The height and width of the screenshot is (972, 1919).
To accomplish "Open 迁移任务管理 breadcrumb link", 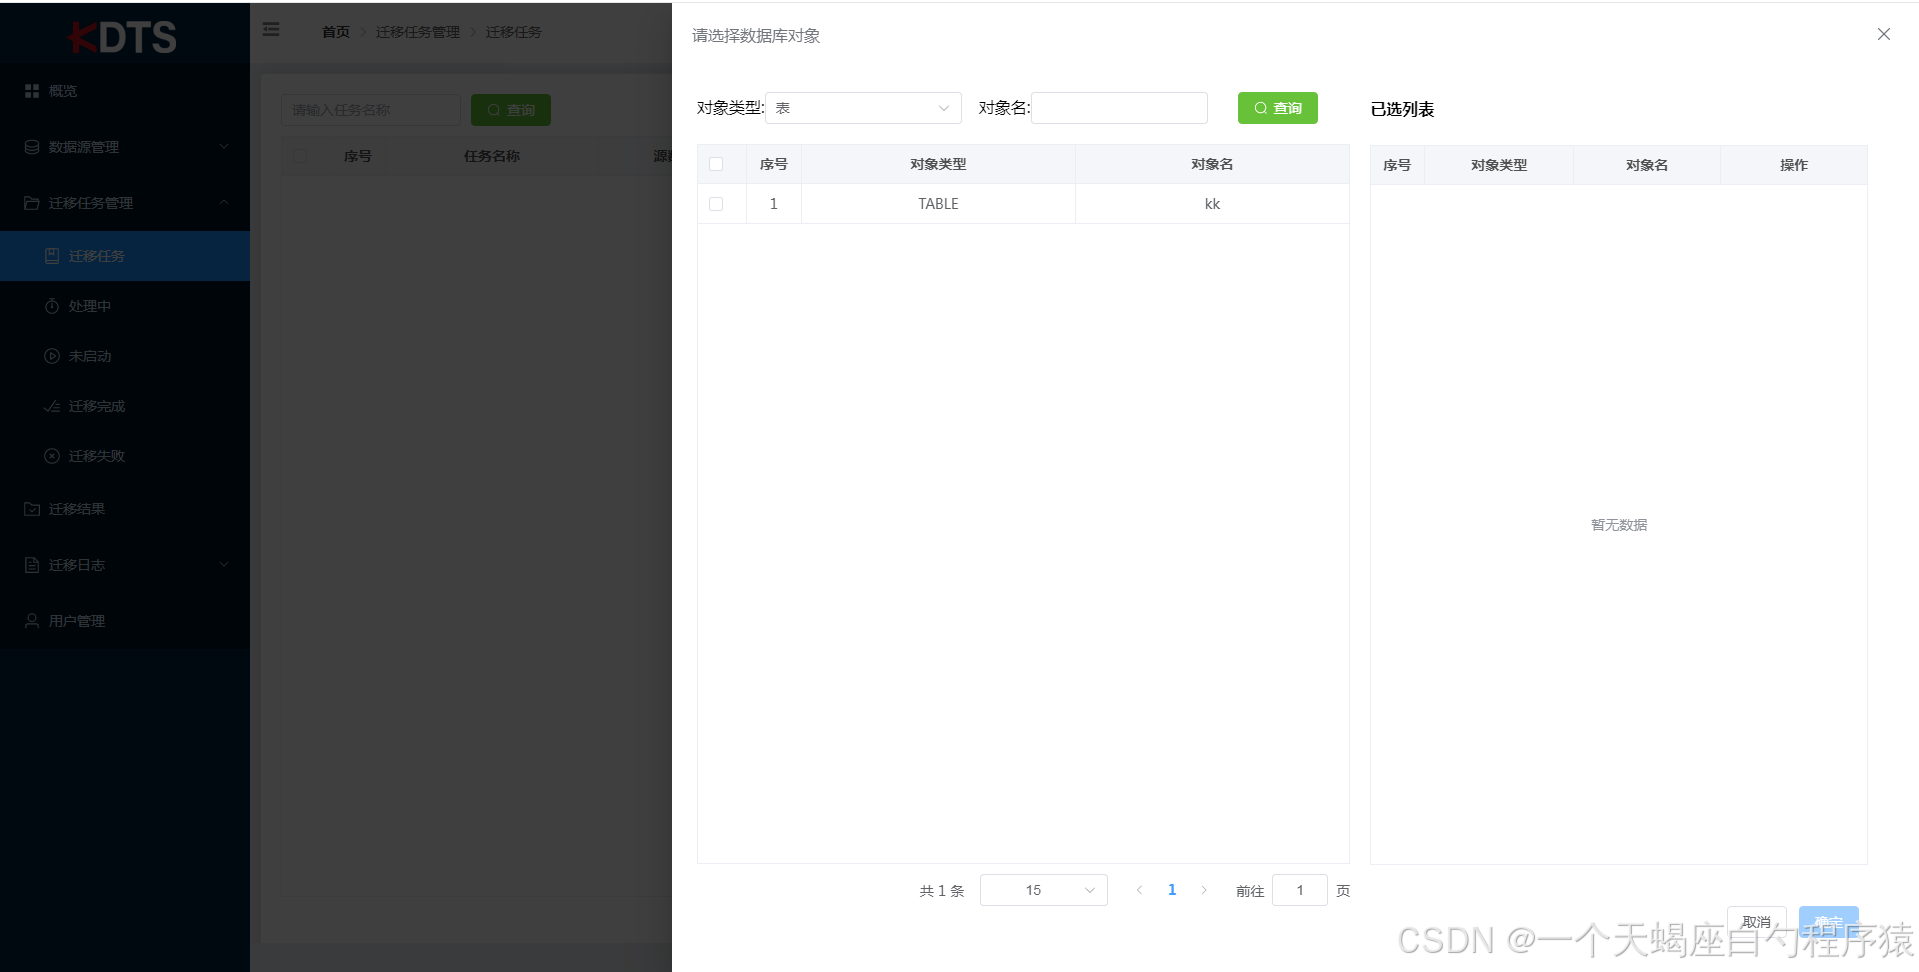I will pyautogui.click(x=417, y=31).
